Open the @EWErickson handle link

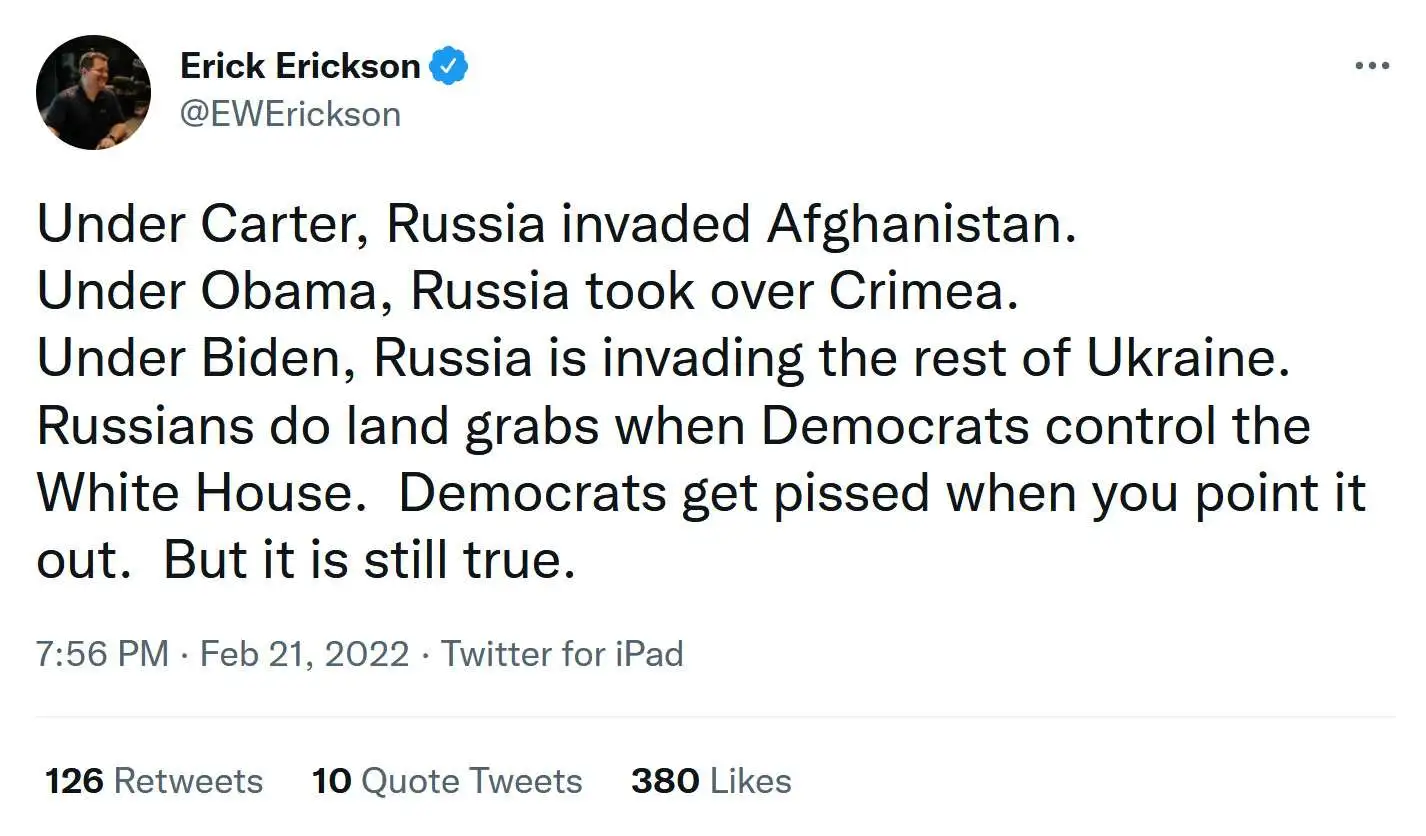click(x=290, y=114)
